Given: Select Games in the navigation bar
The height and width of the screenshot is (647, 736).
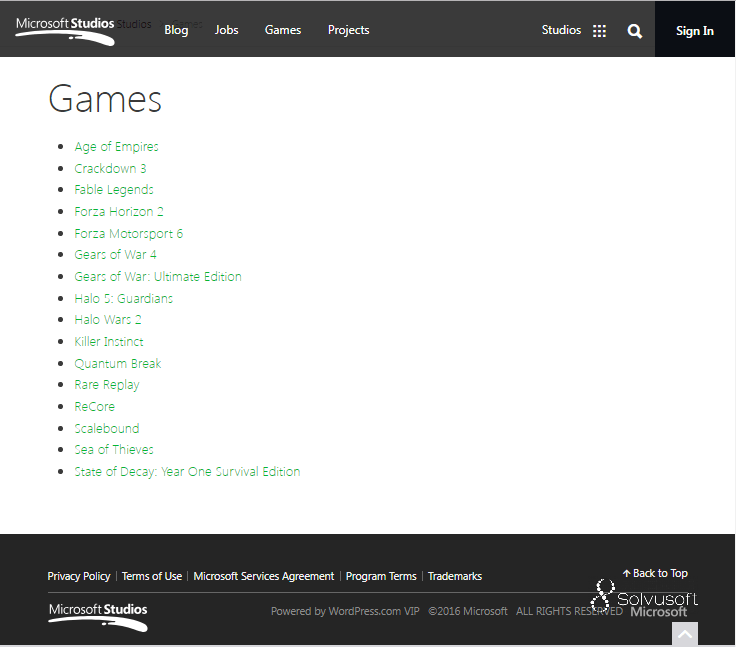Looking at the screenshot, I should click(283, 30).
